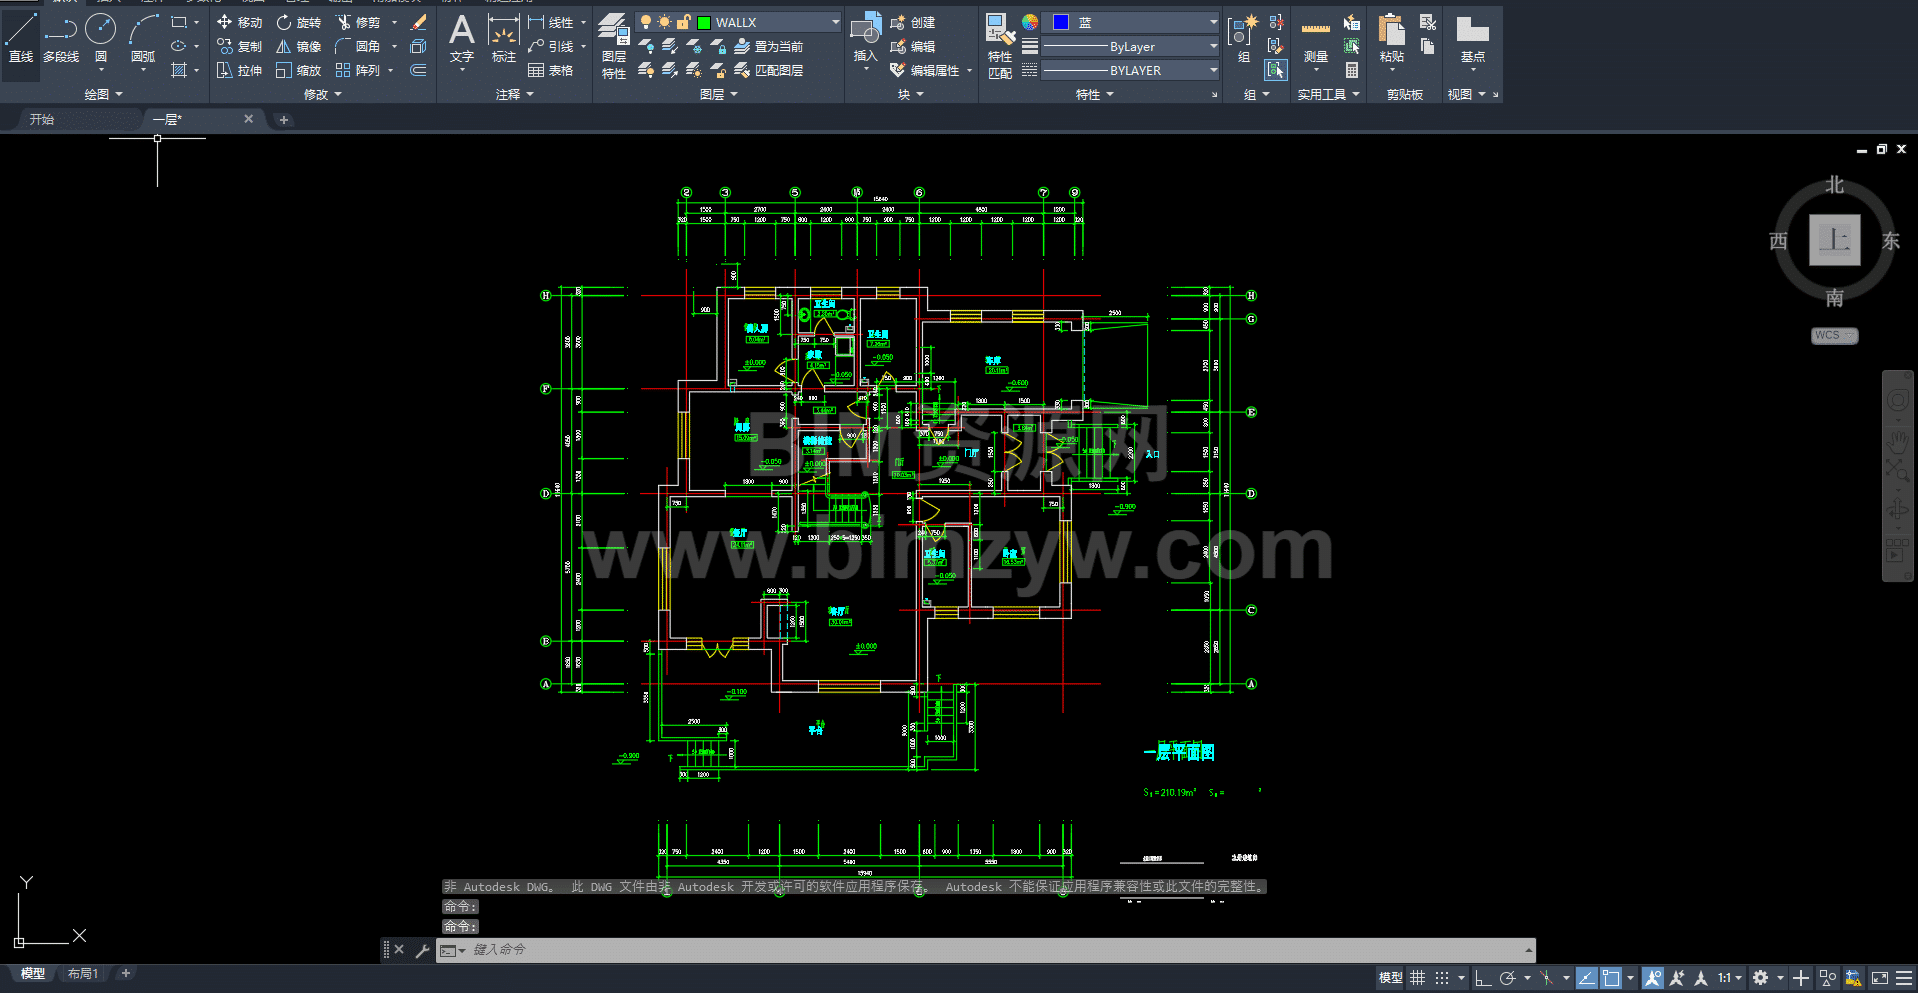Click the 匹配图层 button
This screenshot has width=1918, height=993.
click(x=768, y=70)
